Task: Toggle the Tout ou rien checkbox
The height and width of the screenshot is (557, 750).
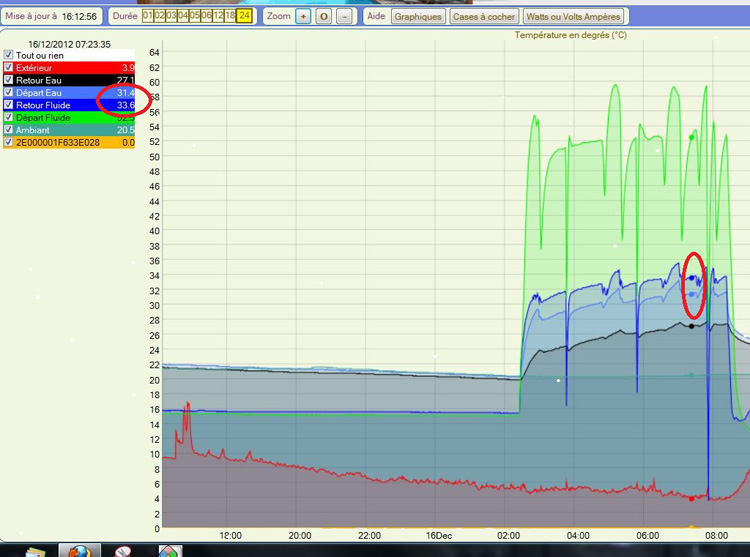Action: pos(9,55)
